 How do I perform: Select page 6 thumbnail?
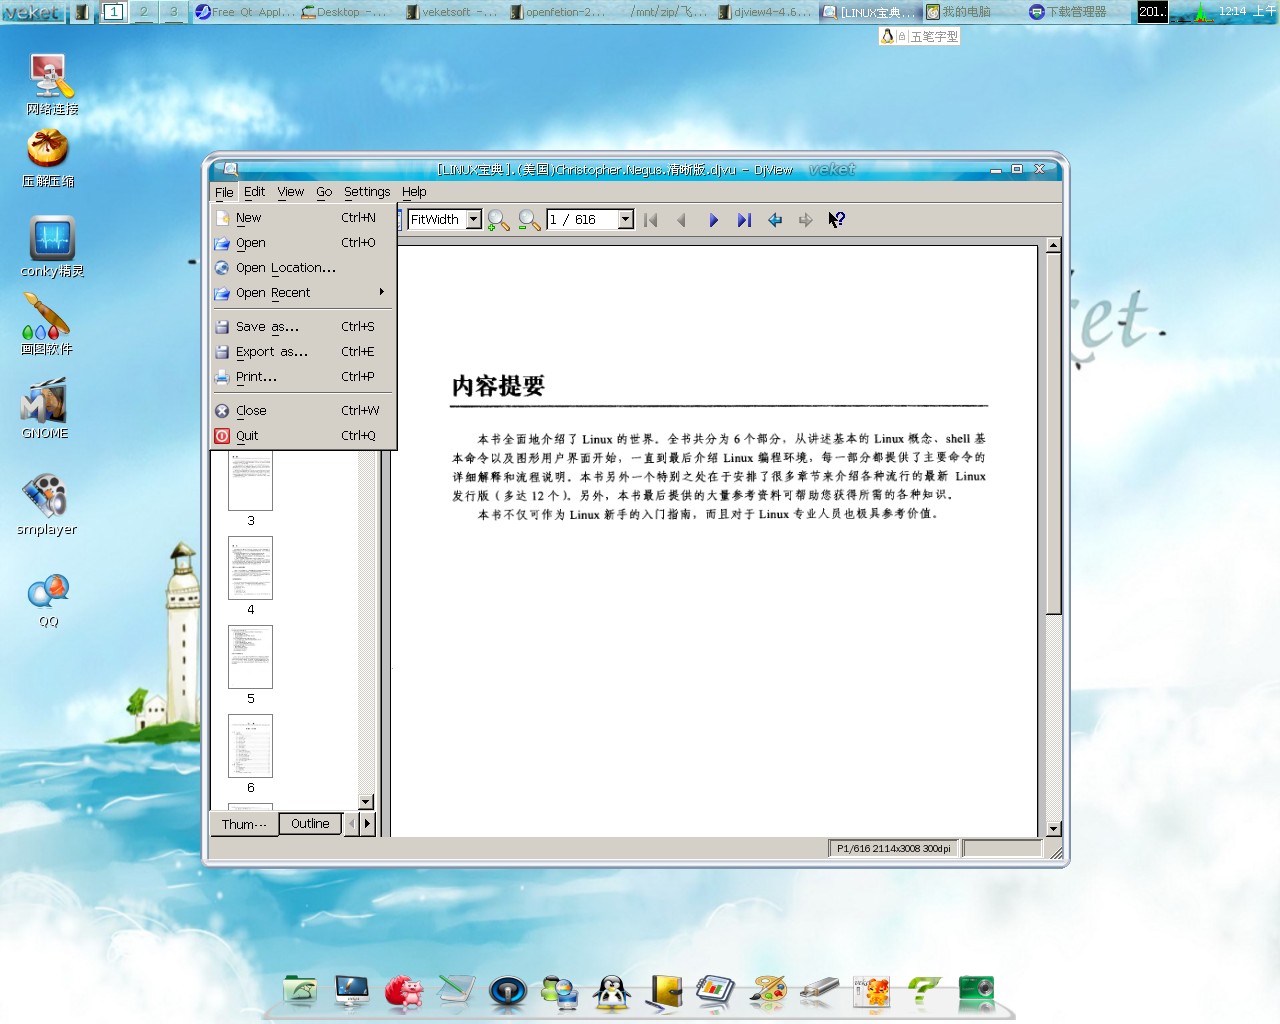pos(250,746)
